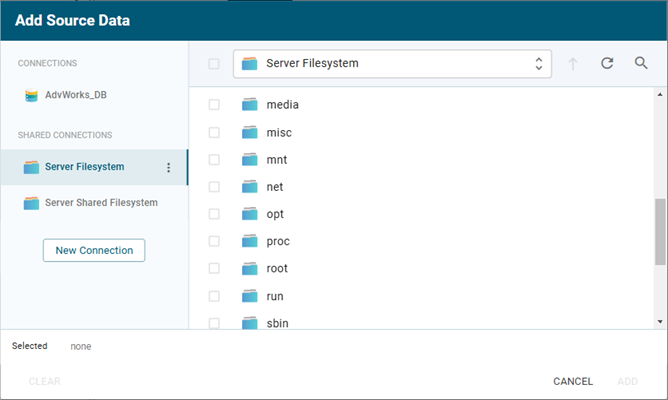Check the box next to the misc folder

pos(213,132)
